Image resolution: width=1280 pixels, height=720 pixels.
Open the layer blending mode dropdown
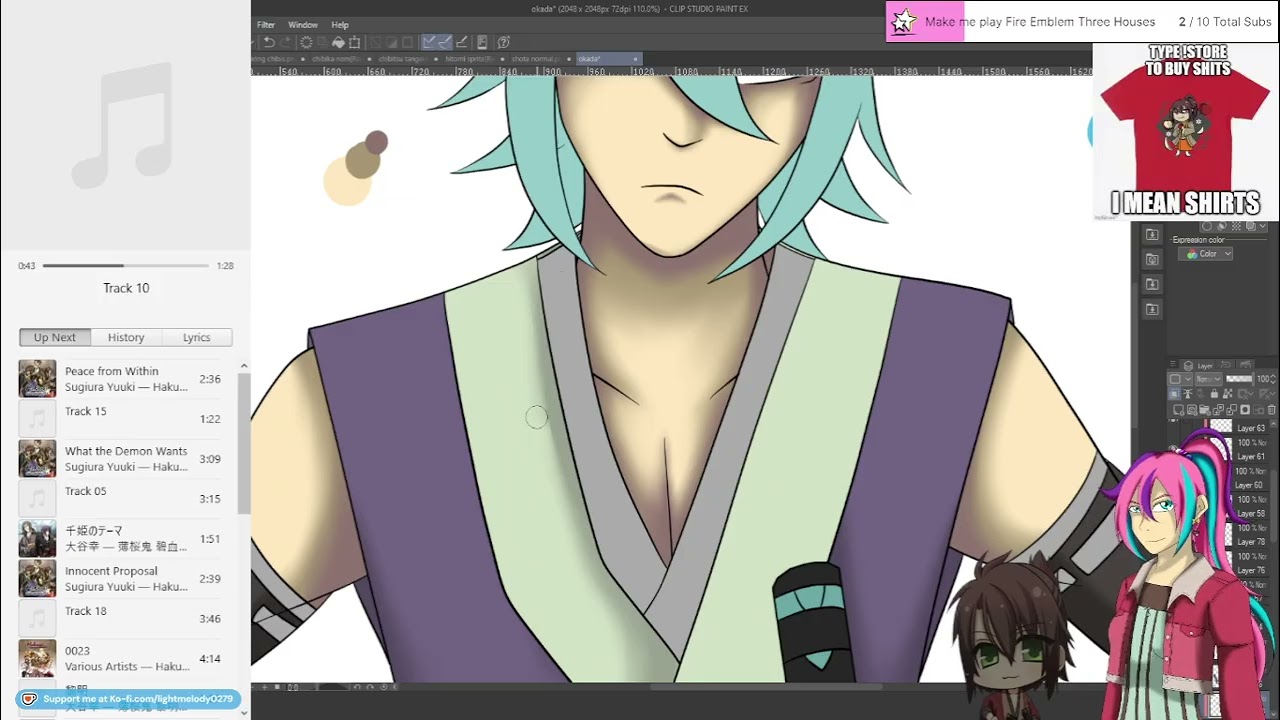(x=1208, y=379)
